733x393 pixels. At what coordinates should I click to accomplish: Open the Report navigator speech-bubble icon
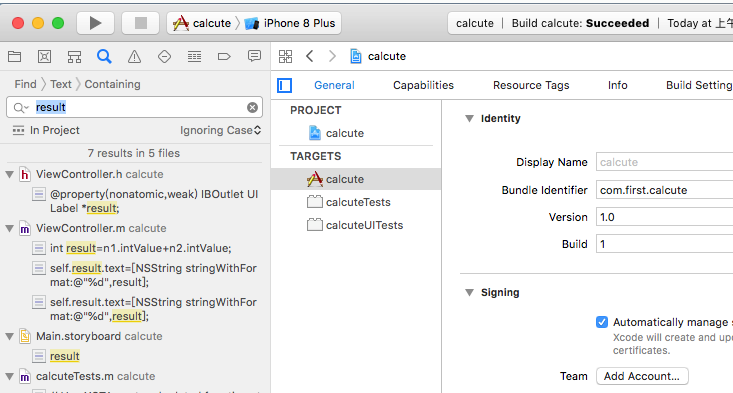click(254, 57)
